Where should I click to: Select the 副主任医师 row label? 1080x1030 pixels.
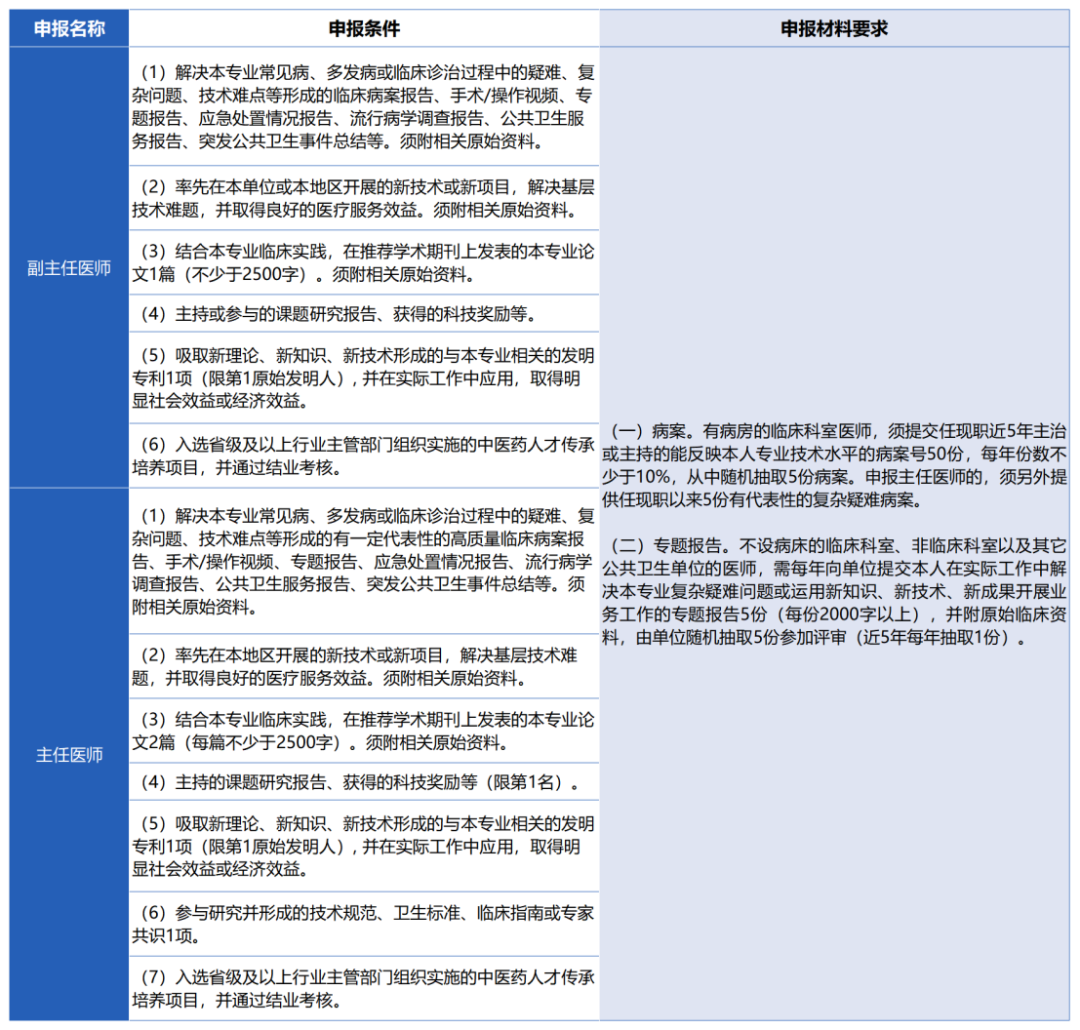pyautogui.click(x=69, y=268)
